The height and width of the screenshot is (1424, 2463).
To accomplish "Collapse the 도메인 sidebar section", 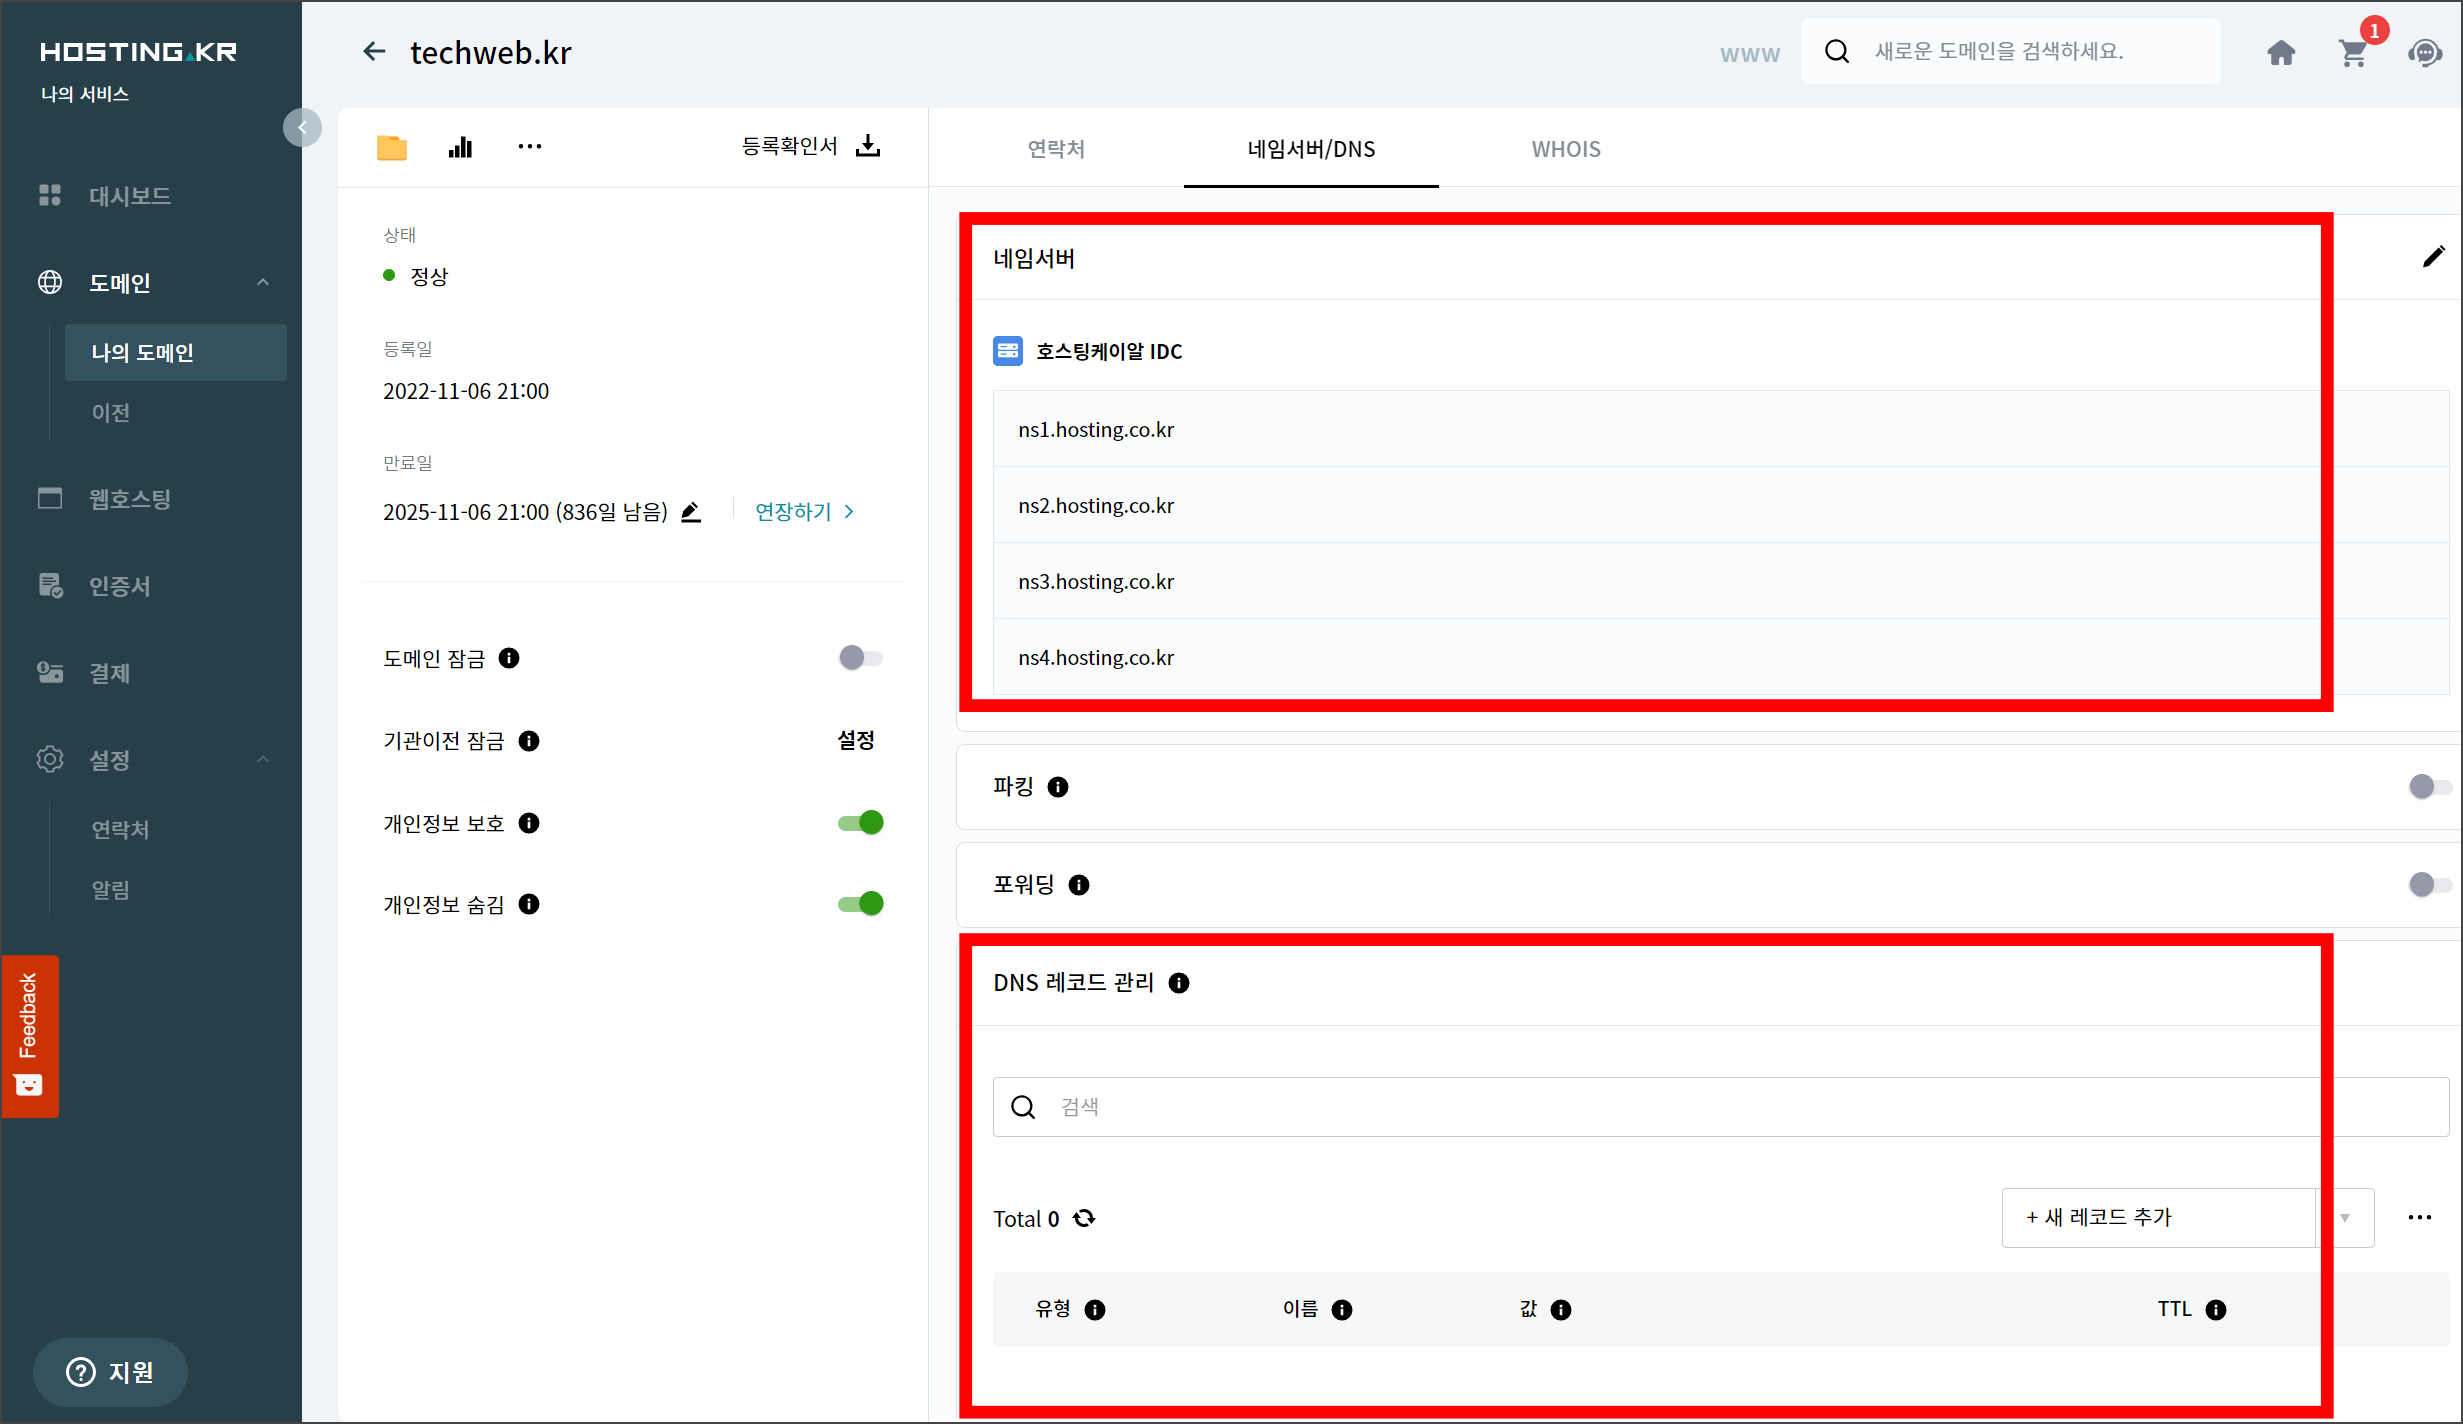I will pos(263,282).
